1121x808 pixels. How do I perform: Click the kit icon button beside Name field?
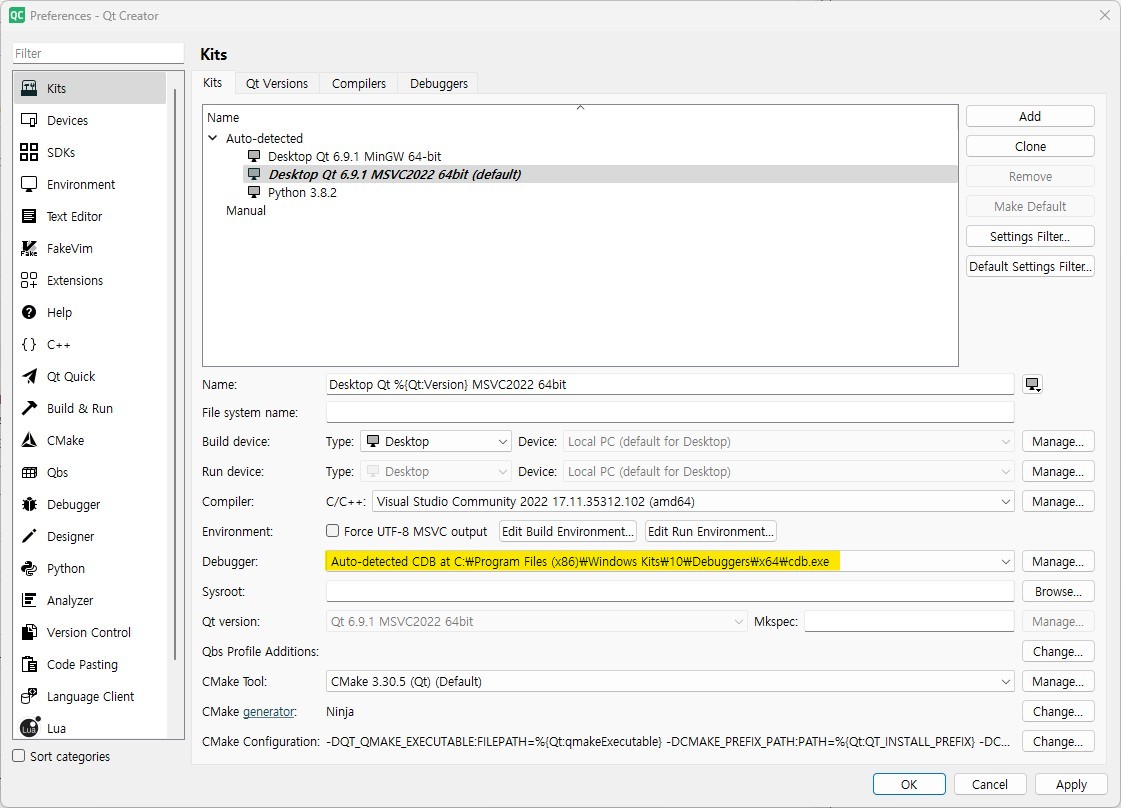[1032, 385]
